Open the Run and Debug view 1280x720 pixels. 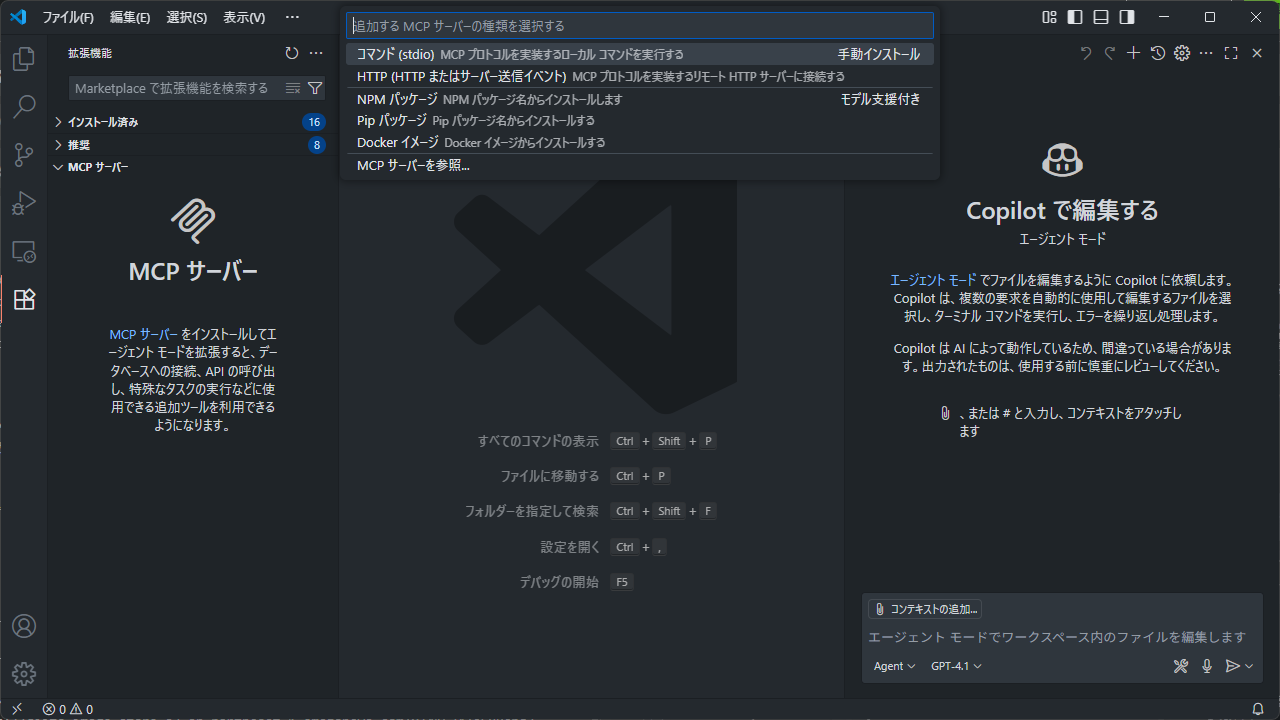24,203
